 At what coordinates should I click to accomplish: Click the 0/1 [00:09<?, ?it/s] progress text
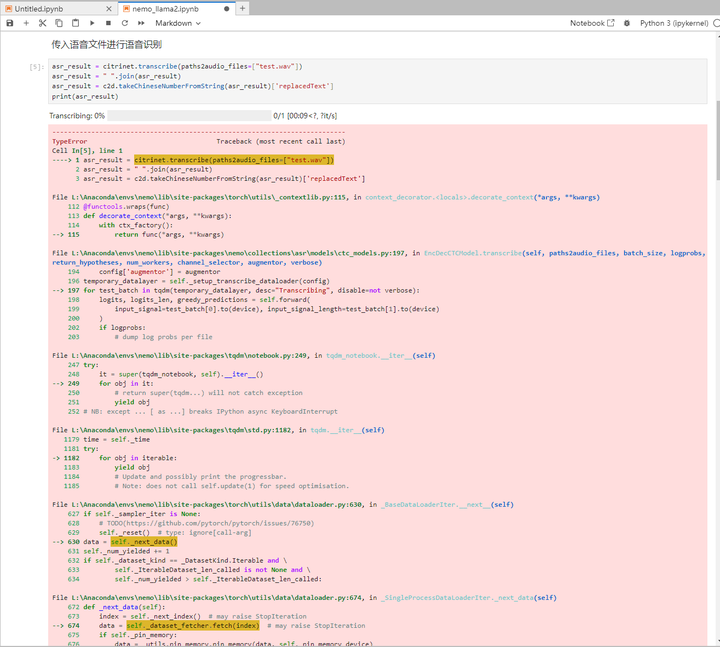(305, 116)
